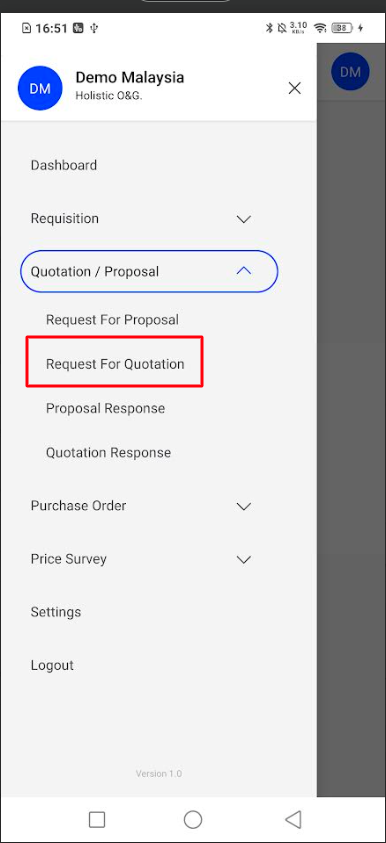Screen dimensions: 386x843
Task: Expand the Price Survey chevron
Action: click(244, 560)
